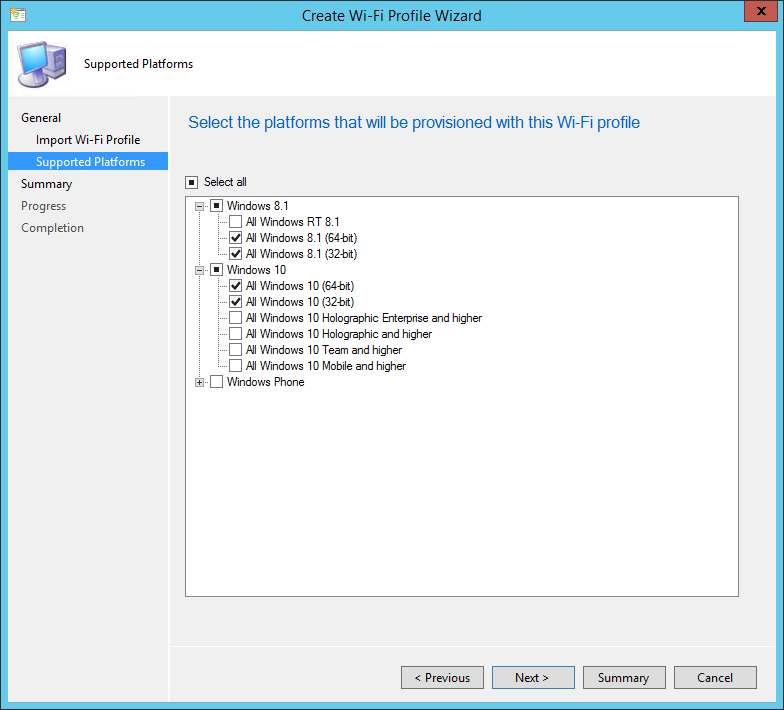Close the Create Wi-Fi Profile Wizard window
The image size is (784, 710).
tap(761, 11)
